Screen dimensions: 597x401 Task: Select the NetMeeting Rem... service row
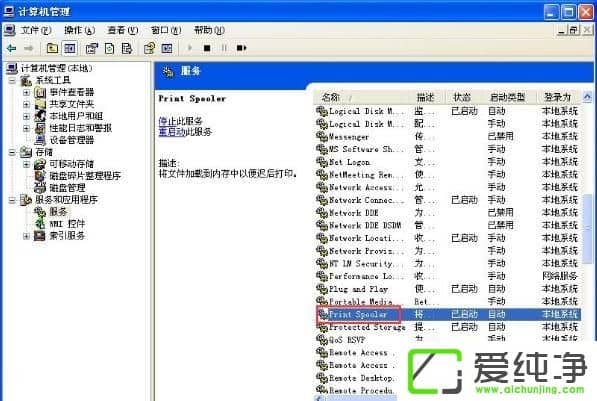(x=448, y=174)
